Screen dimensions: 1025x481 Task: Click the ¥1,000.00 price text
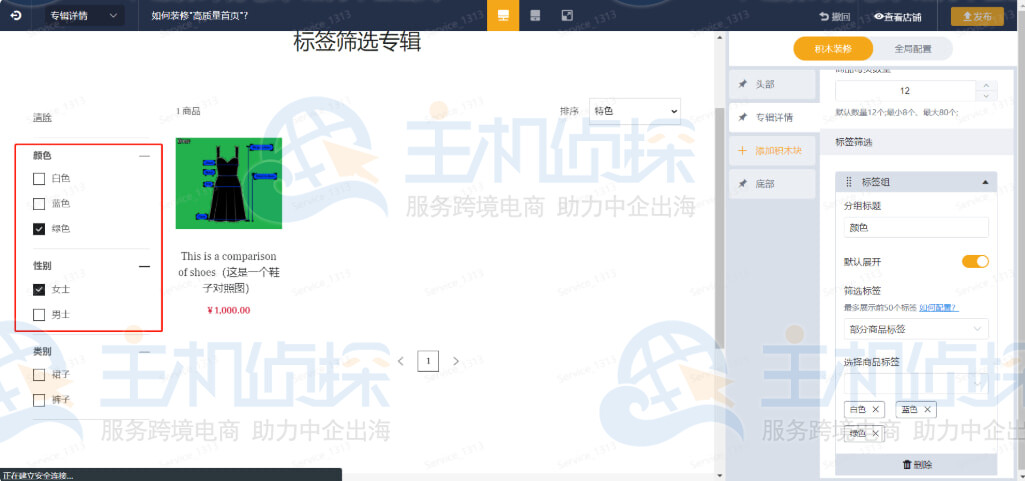coord(229,310)
